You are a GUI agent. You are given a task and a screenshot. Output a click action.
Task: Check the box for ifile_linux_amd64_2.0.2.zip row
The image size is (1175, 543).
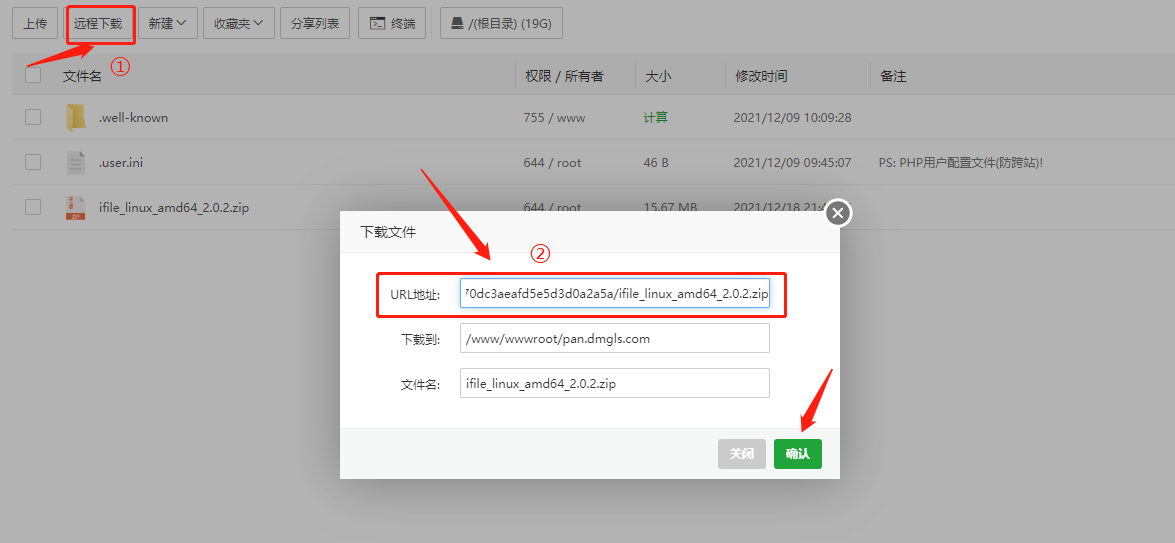tap(33, 207)
